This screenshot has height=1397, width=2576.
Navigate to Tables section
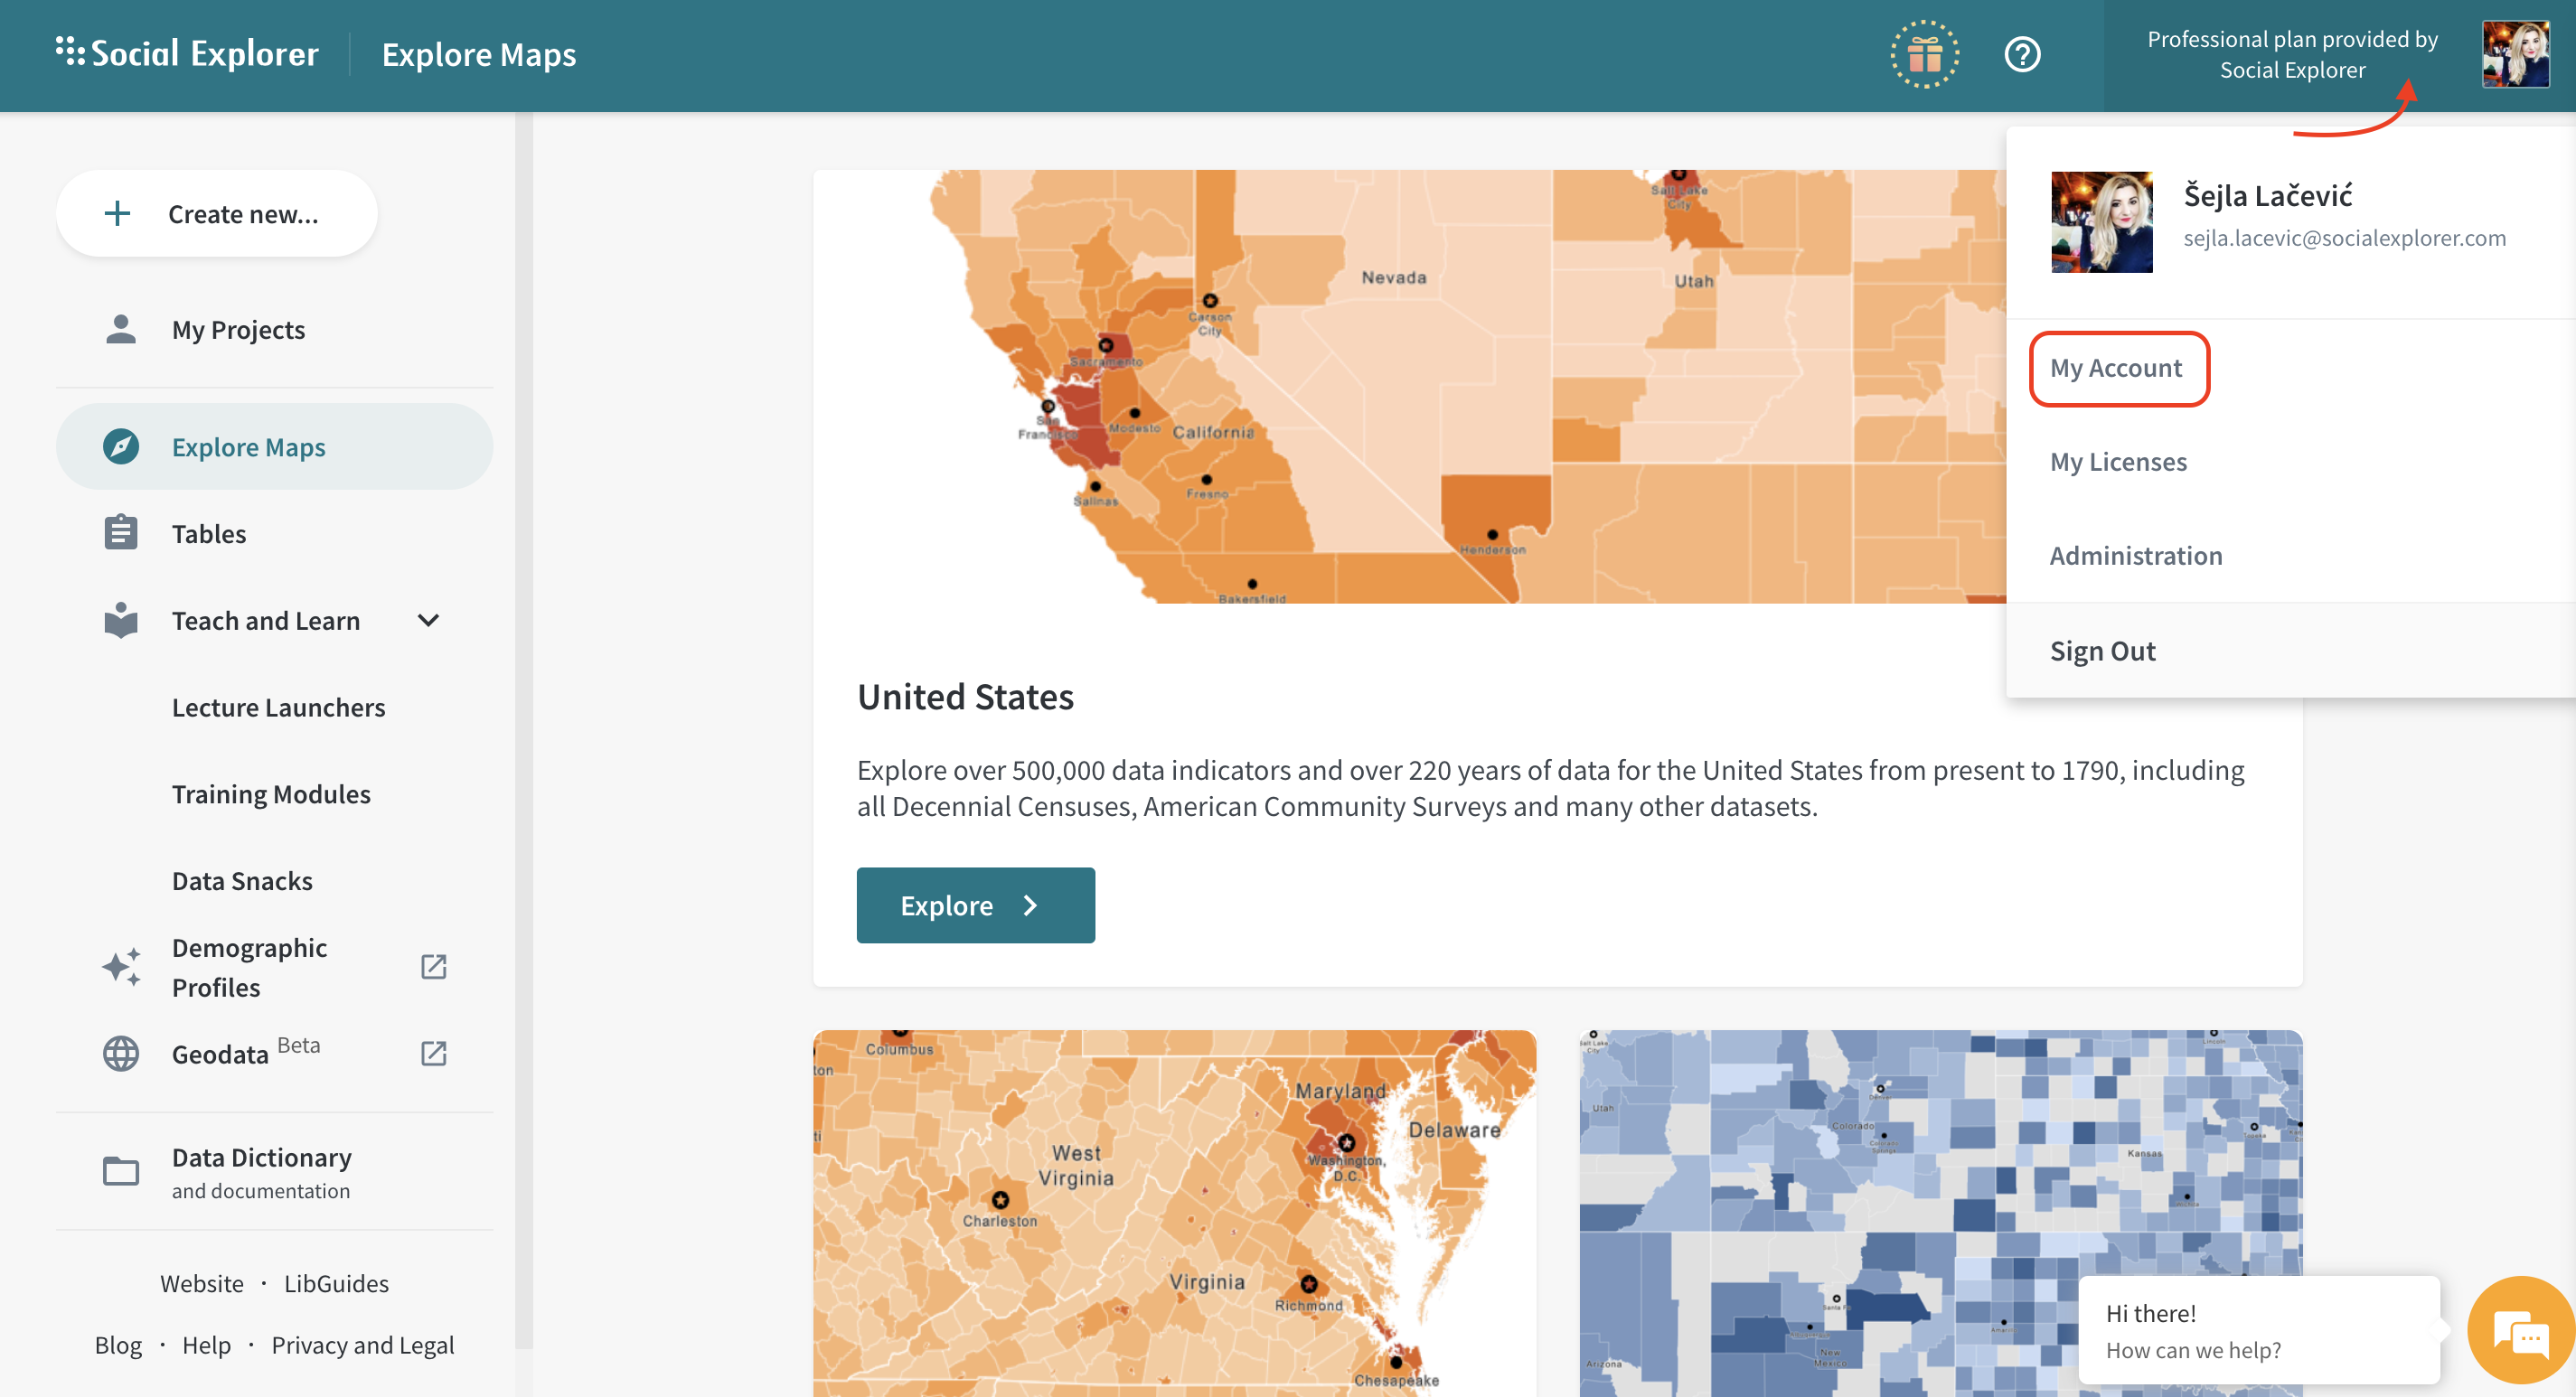pos(206,531)
